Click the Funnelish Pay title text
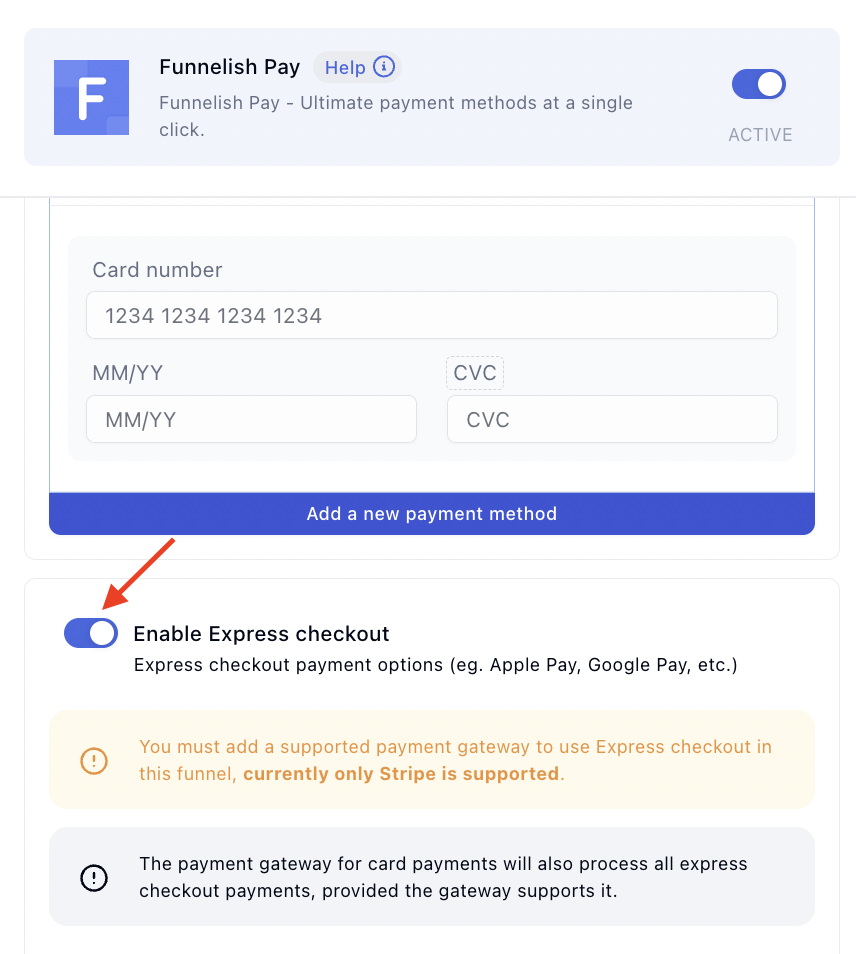 [x=230, y=67]
